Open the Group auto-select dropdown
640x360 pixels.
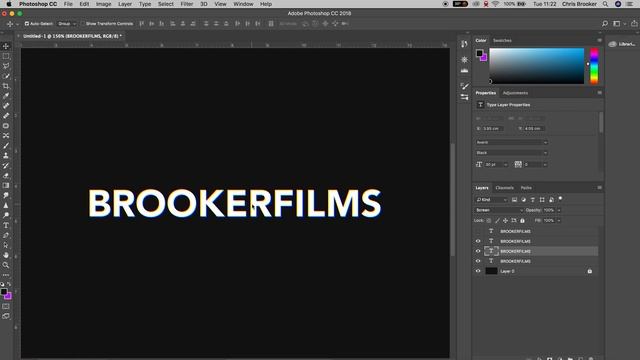point(67,24)
